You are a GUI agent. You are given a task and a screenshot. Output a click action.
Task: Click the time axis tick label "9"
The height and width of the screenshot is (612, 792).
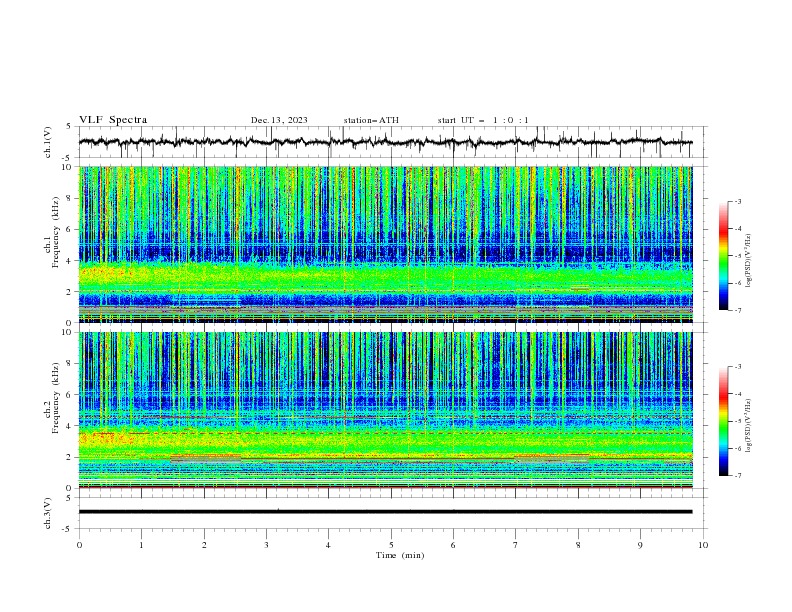(x=640, y=545)
